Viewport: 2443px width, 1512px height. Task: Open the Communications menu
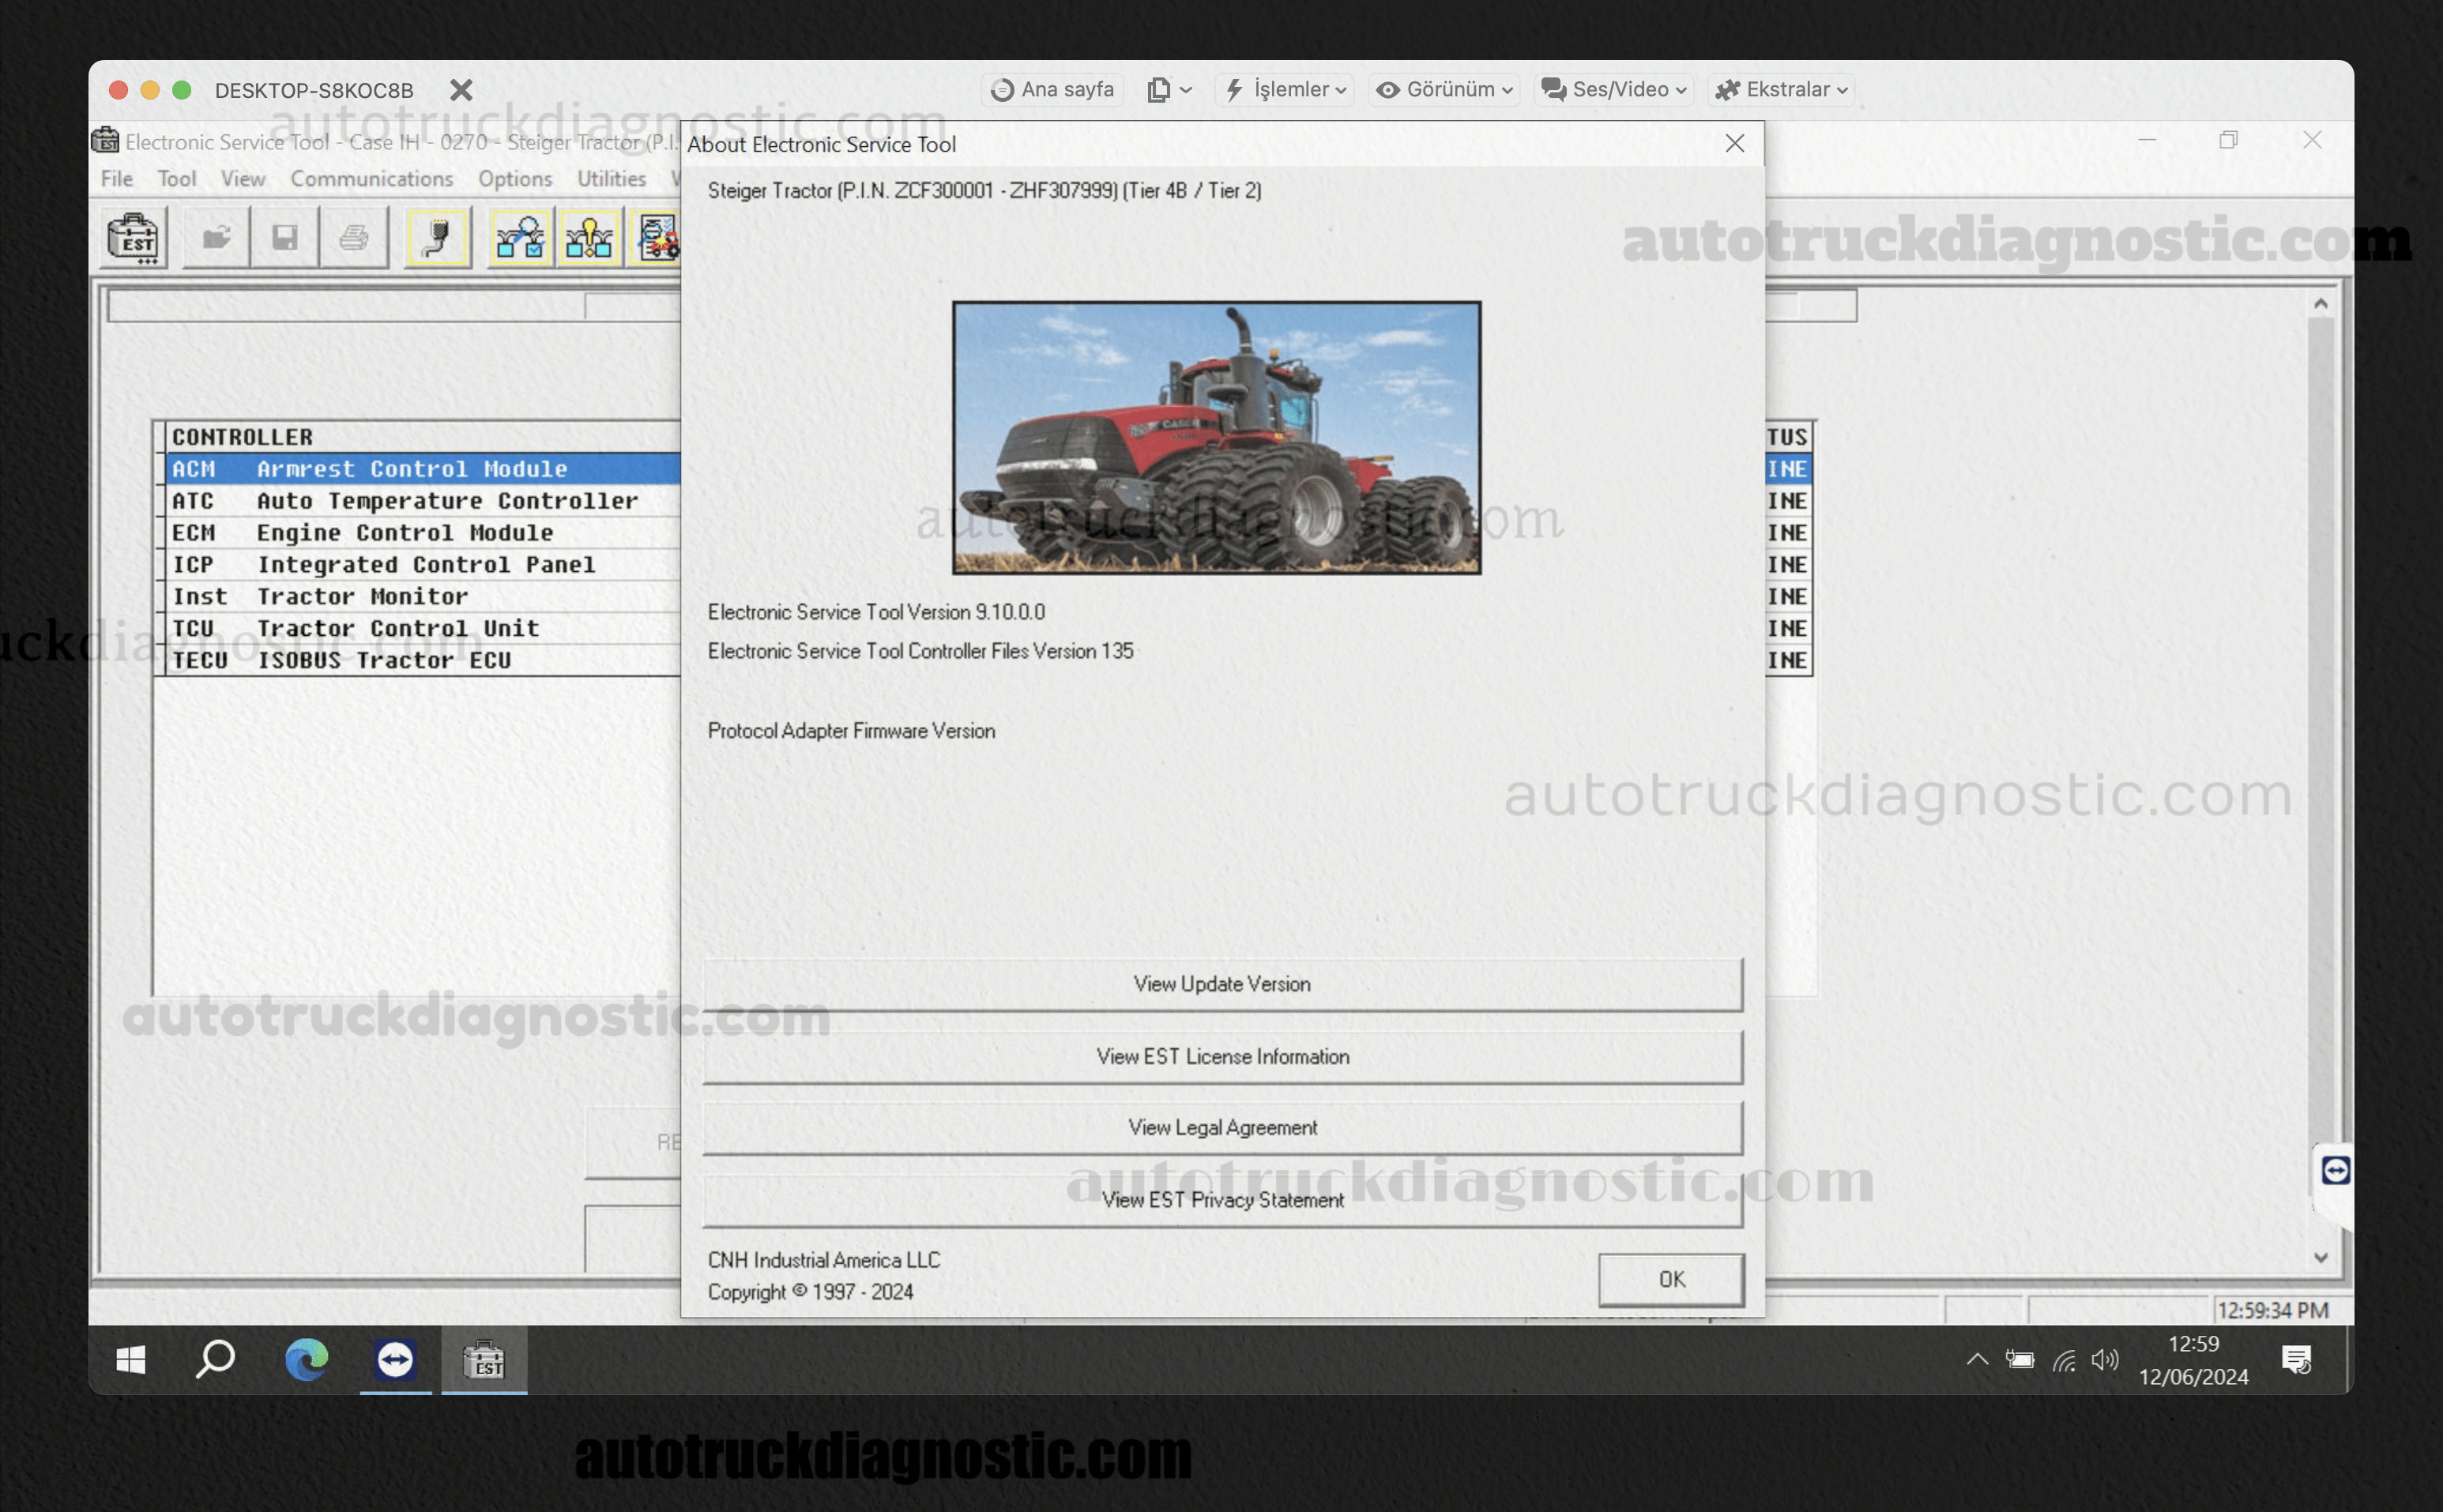[372, 179]
